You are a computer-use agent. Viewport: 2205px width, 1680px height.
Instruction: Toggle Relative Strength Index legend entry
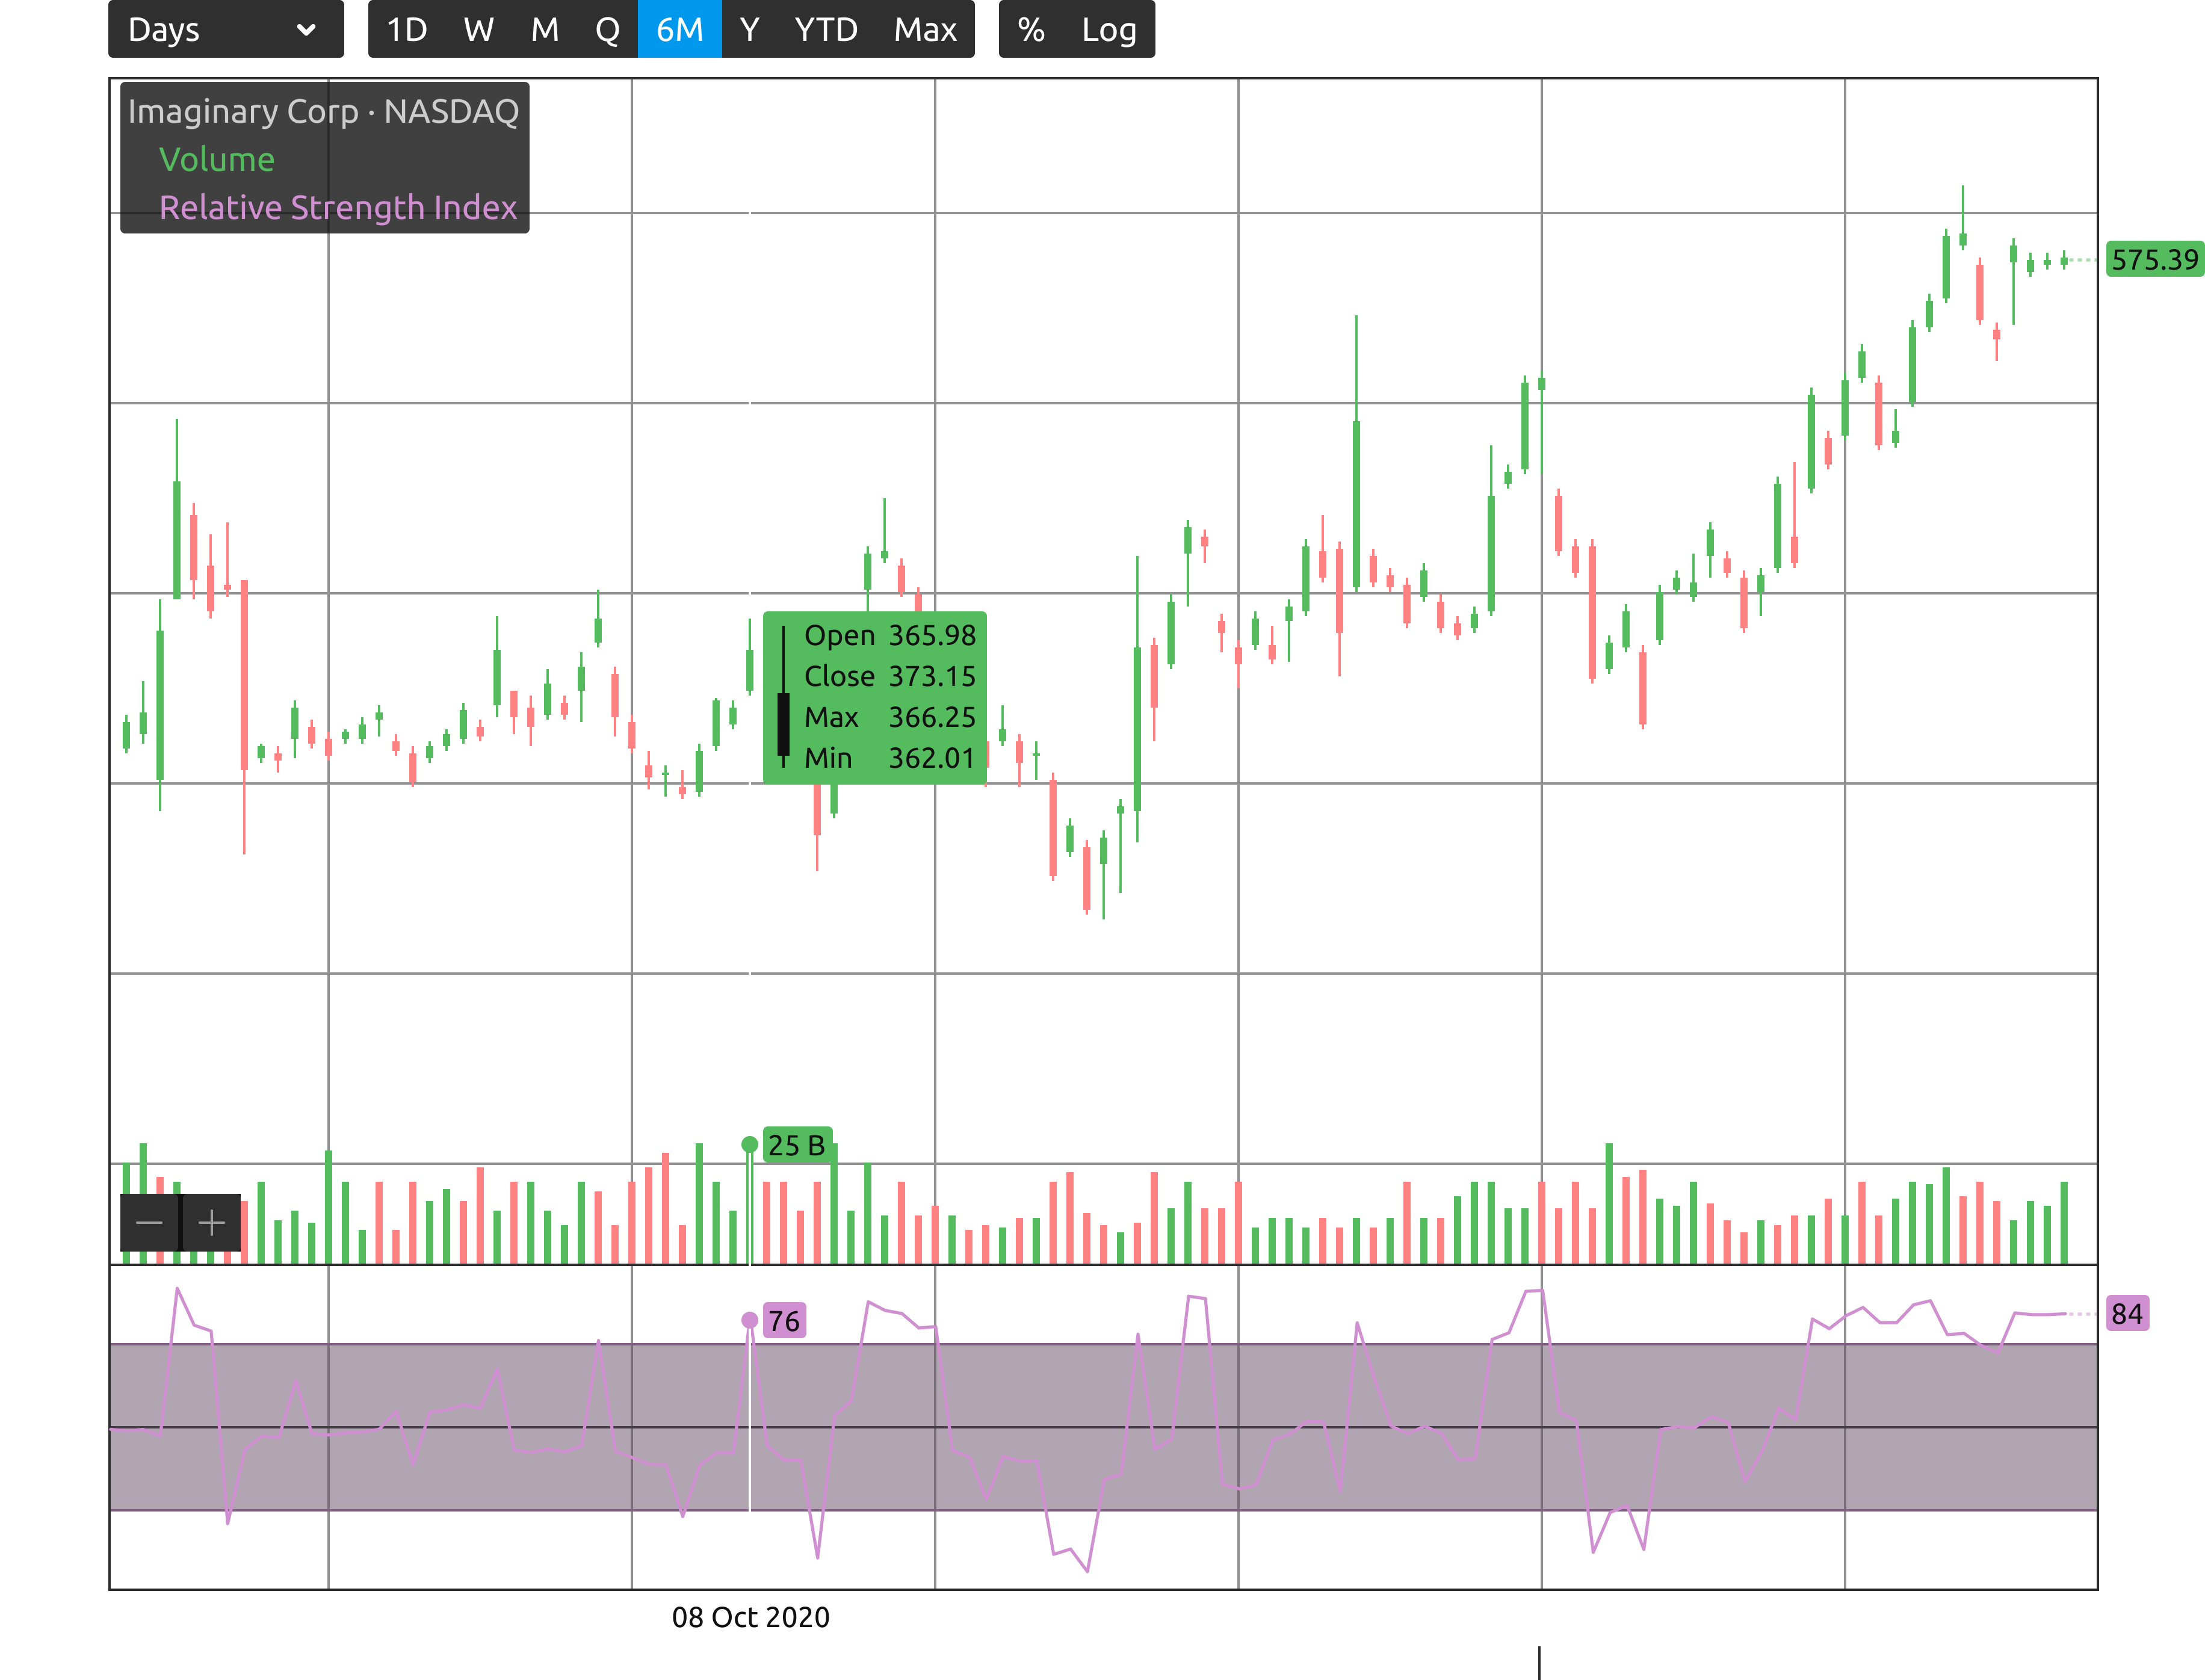tap(338, 208)
